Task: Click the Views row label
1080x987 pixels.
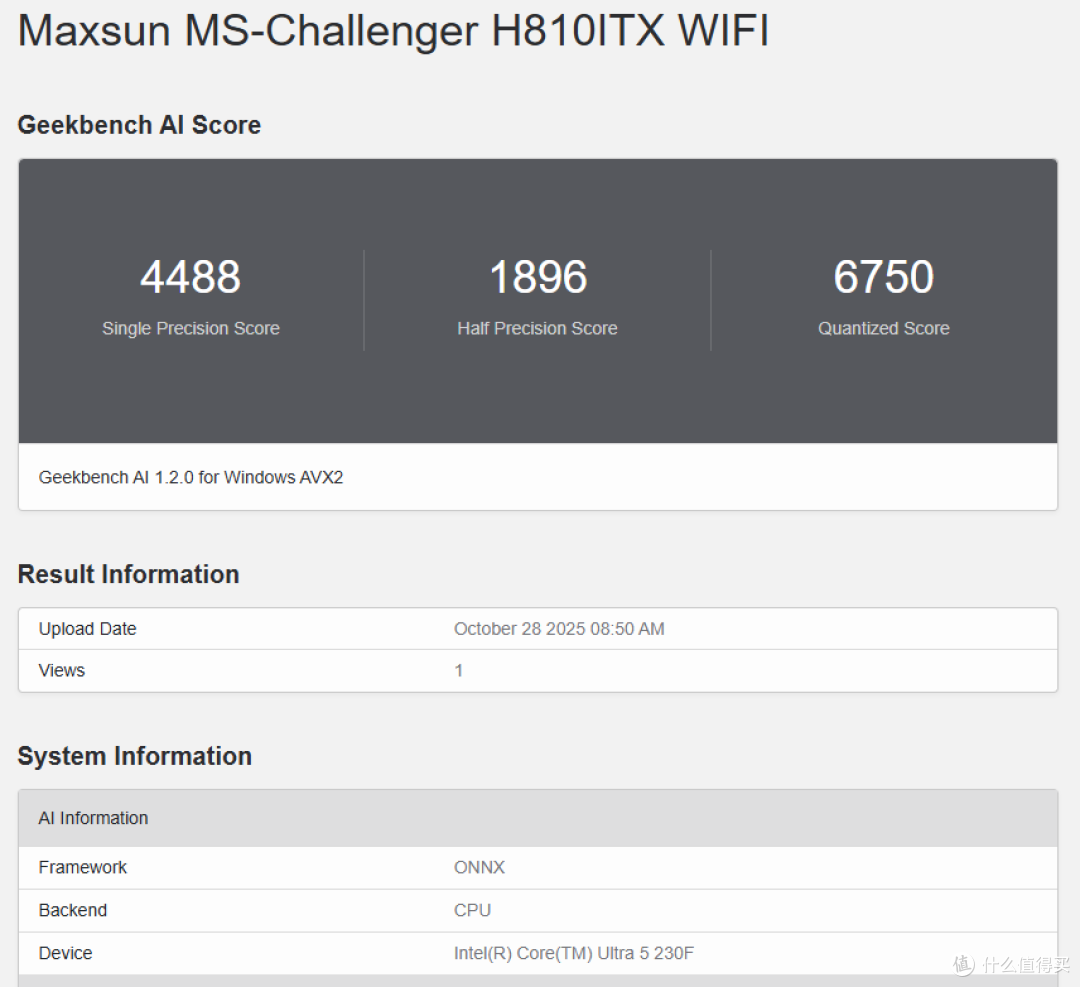Action: click(x=62, y=670)
